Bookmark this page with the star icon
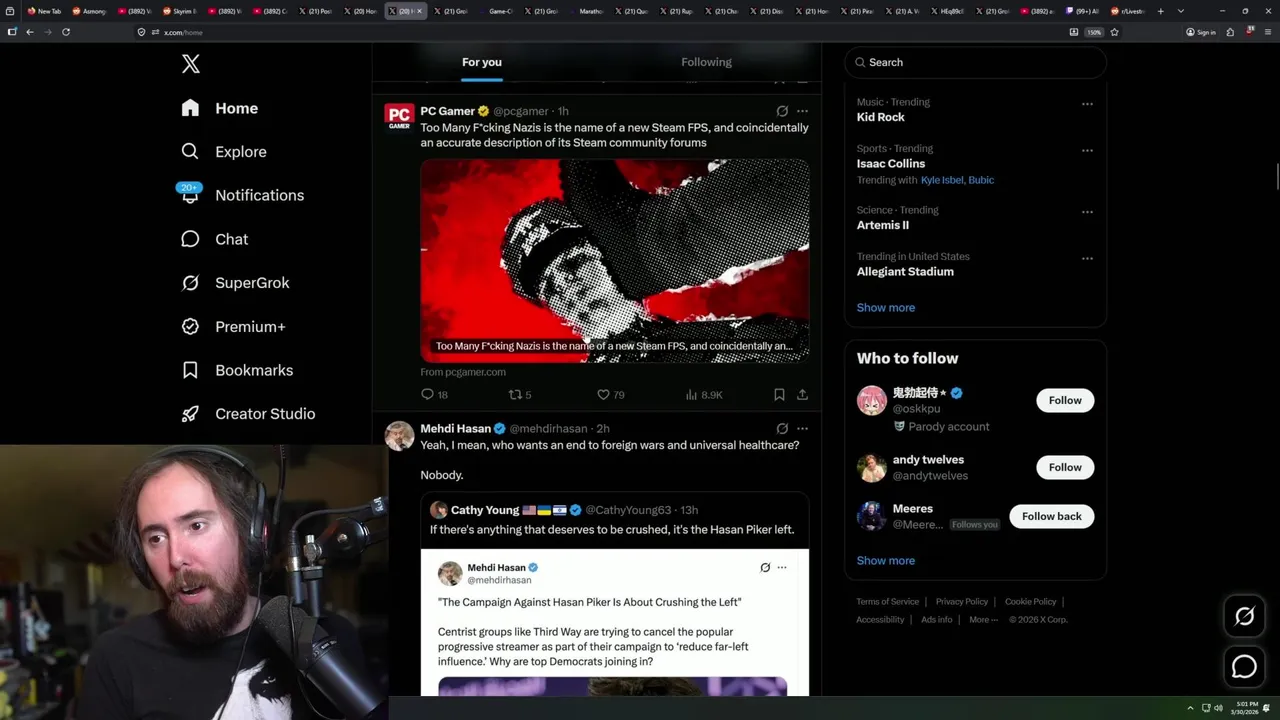Viewport: 1280px width, 720px height. [x=1114, y=32]
